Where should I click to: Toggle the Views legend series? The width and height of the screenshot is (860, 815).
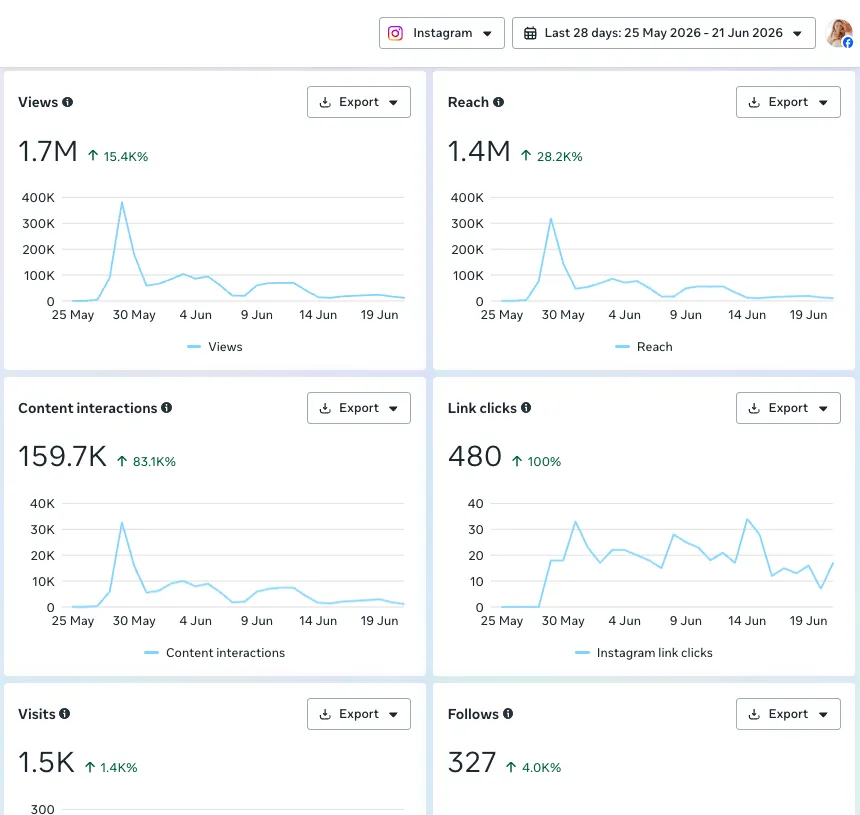(x=214, y=347)
